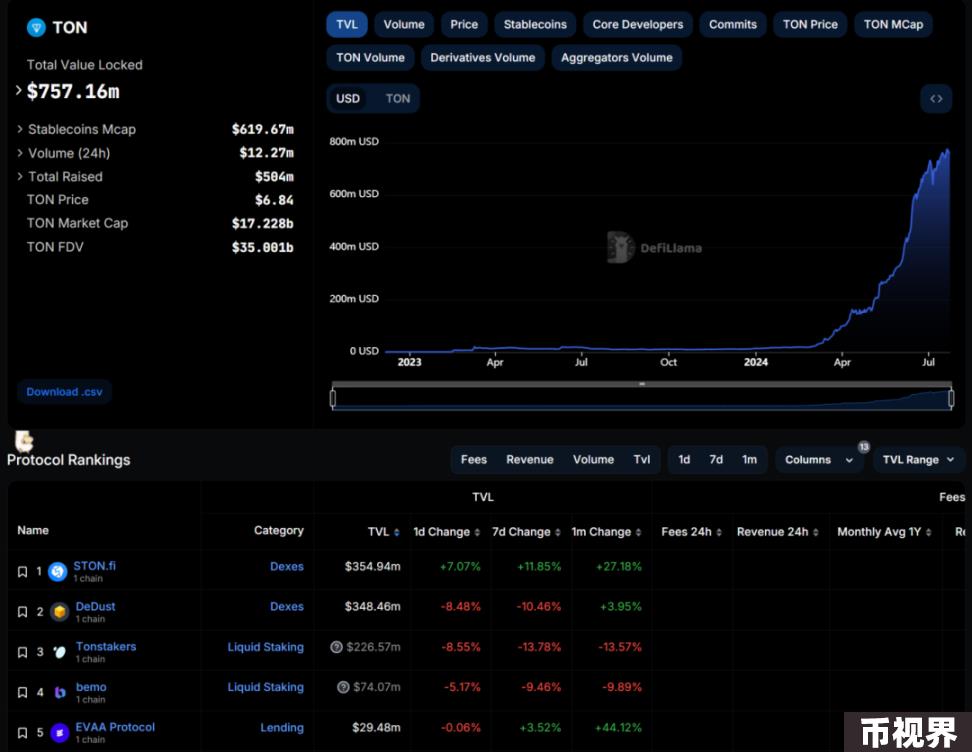Select the Revenue rankings tab
Screen dimensions: 972x752
pyautogui.click(x=530, y=460)
